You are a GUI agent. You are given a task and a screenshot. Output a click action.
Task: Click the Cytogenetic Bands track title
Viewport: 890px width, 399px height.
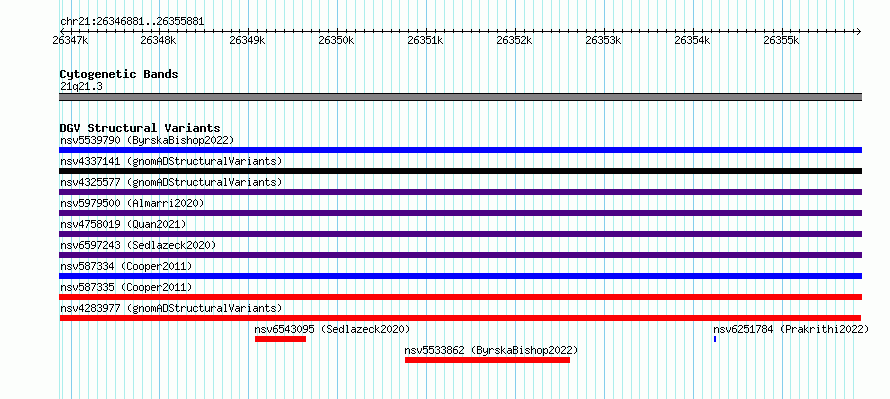119,74
